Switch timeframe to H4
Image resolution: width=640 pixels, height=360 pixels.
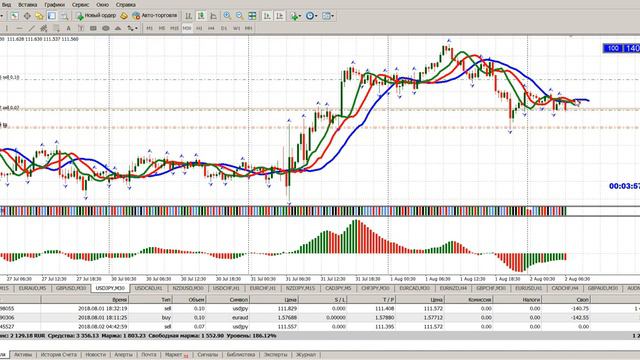tap(211, 28)
